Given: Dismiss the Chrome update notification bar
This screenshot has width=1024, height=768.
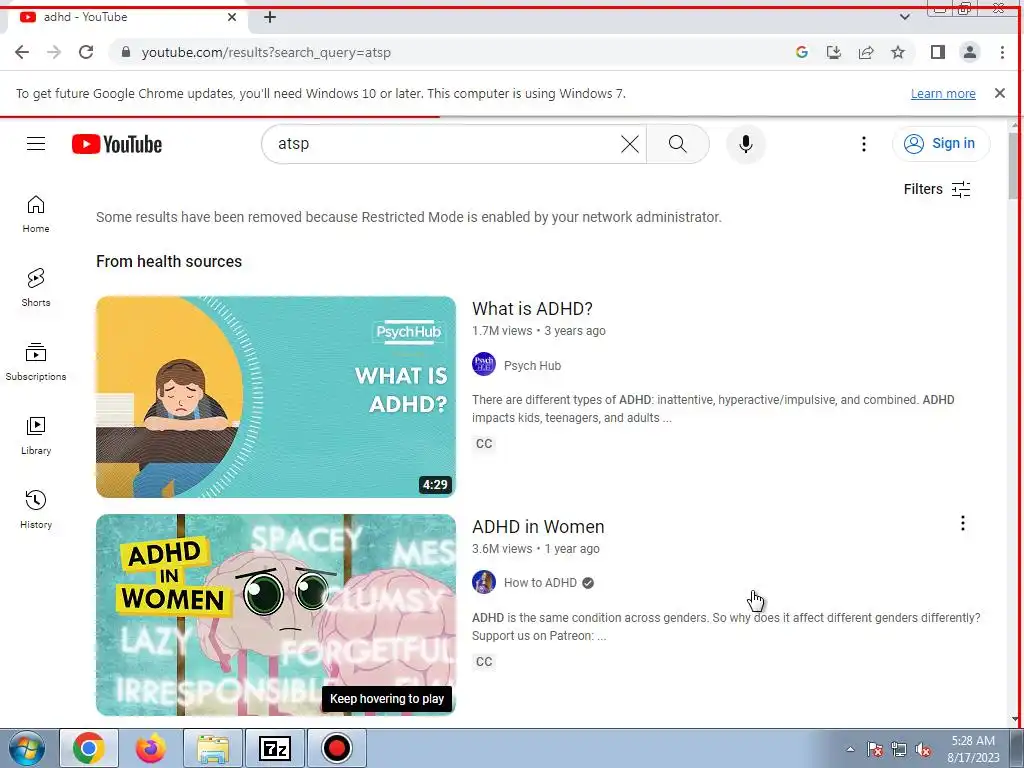Looking at the screenshot, I should 999,93.
